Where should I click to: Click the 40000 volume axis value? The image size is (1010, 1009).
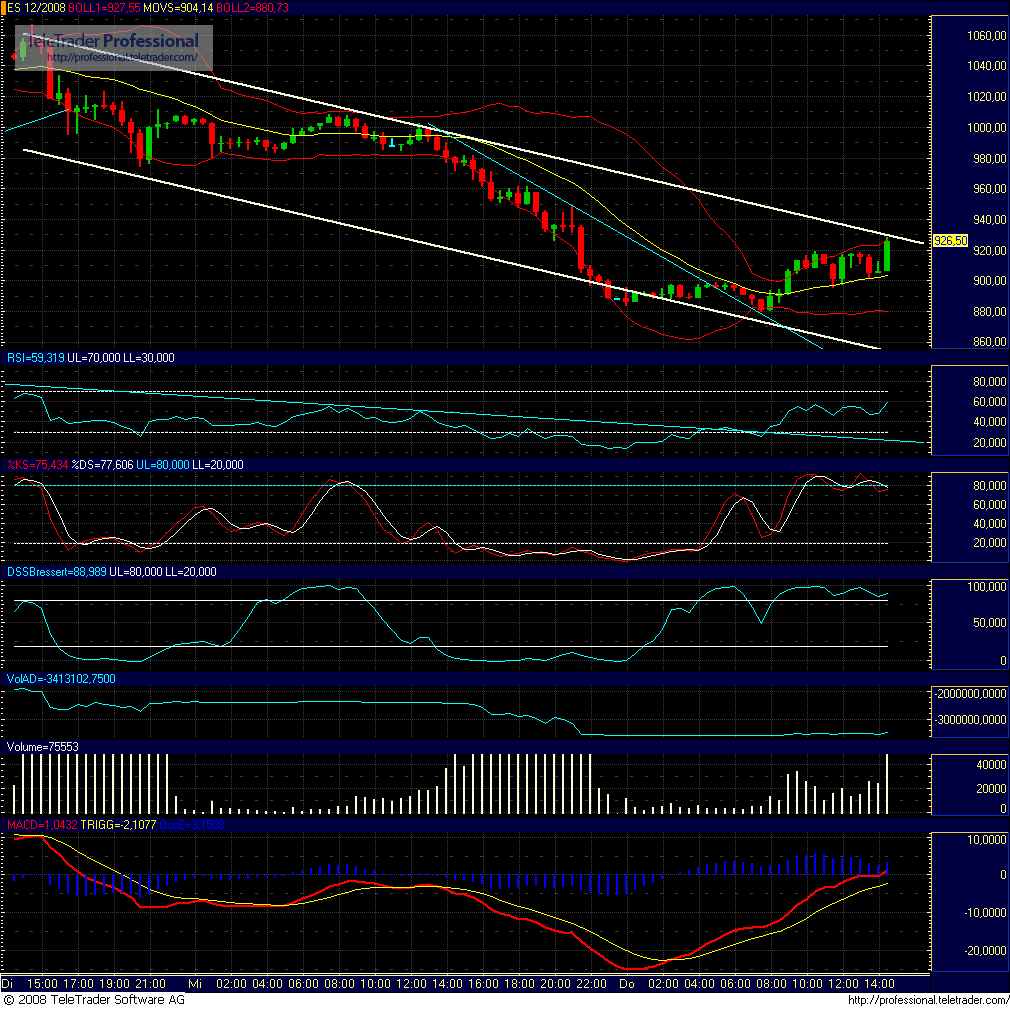point(991,765)
